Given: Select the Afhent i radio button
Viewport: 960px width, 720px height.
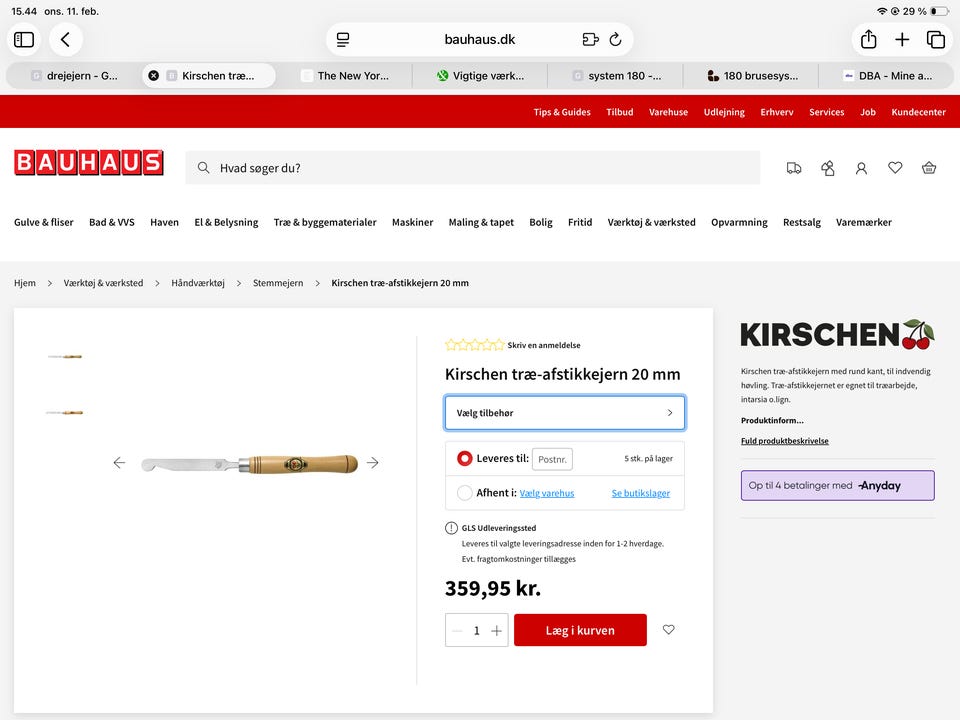Looking at the screenshot, I should (x=465, y=493).
